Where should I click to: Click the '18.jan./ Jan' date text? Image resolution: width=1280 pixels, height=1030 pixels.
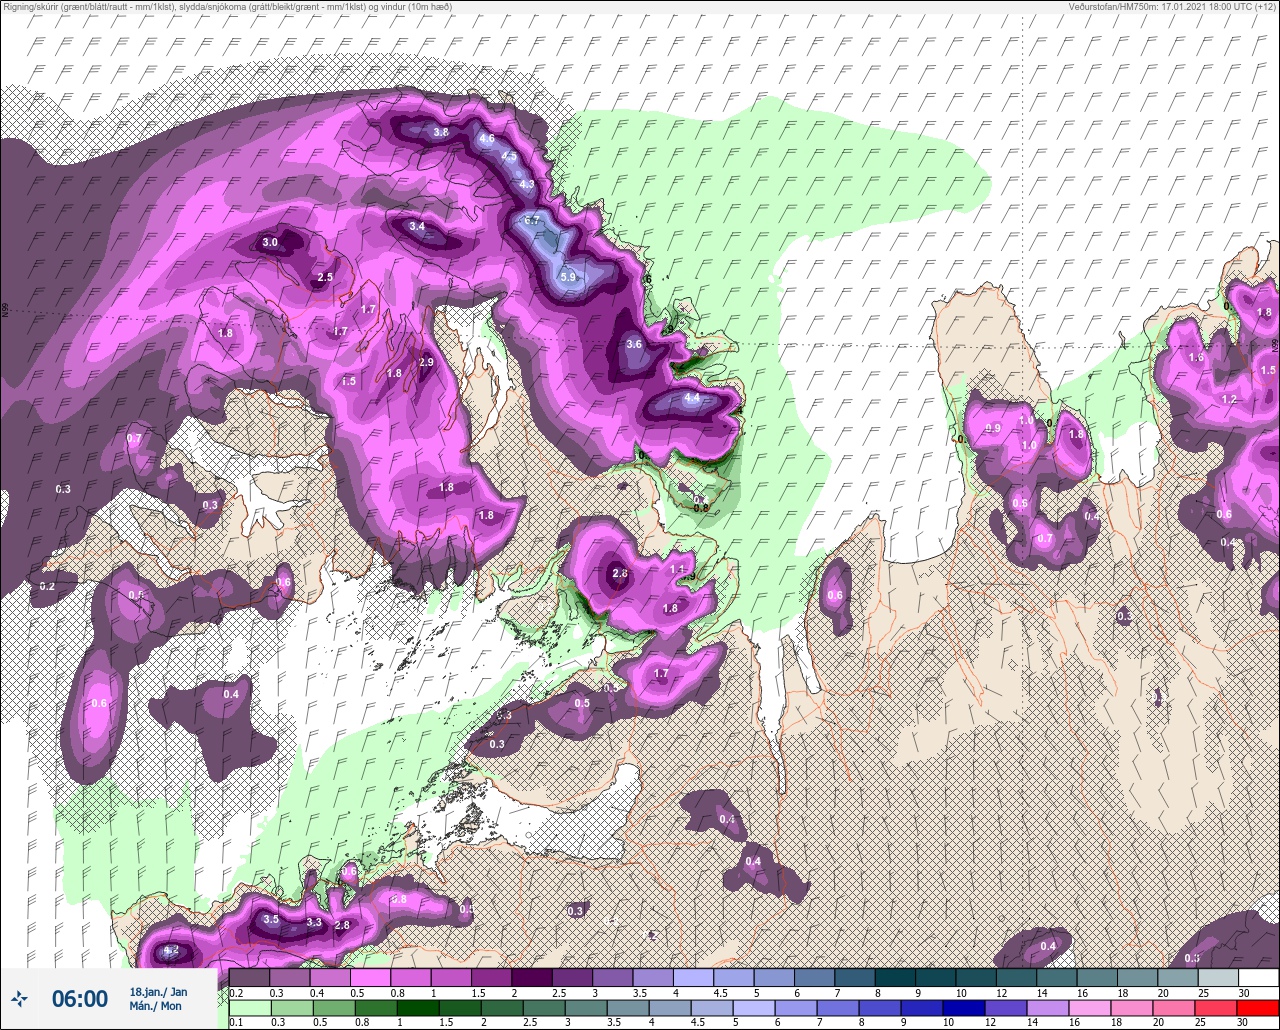(x=158, y=991)
